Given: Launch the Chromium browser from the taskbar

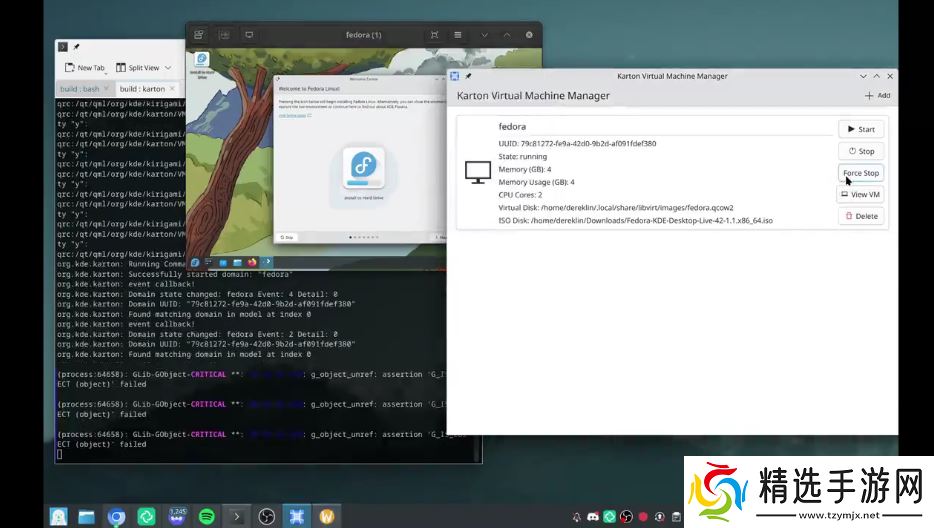Looking at the screenshot, I should [117, 517].
